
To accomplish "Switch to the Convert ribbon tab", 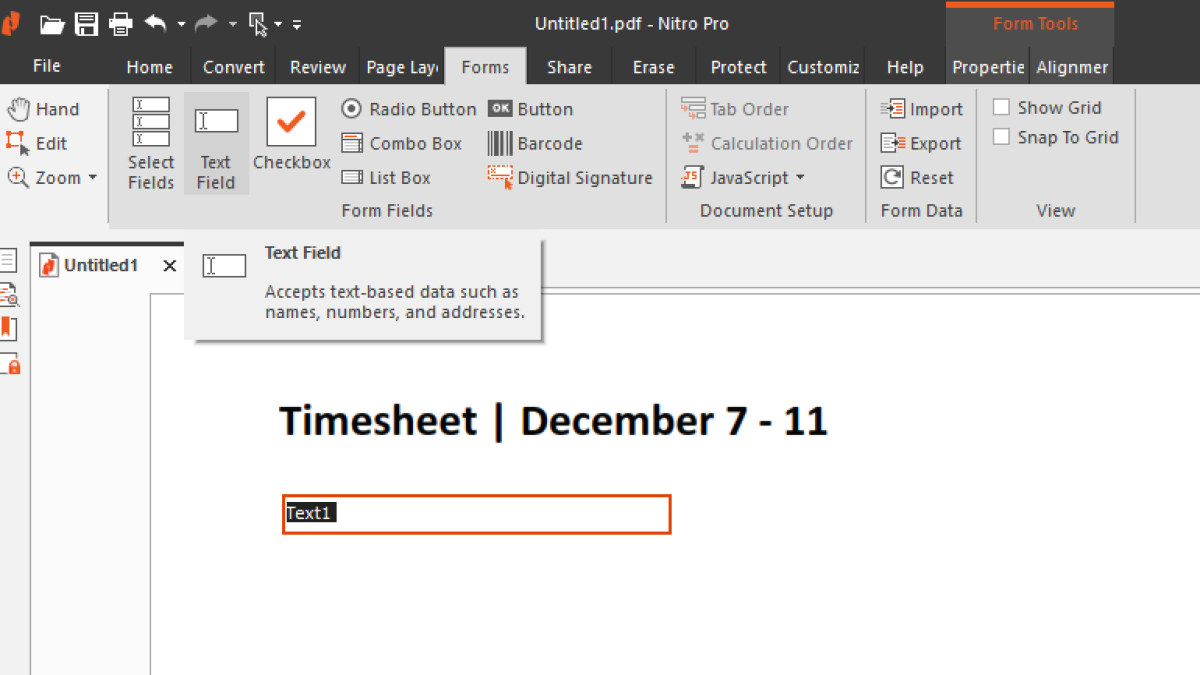I will coord(233,66).
